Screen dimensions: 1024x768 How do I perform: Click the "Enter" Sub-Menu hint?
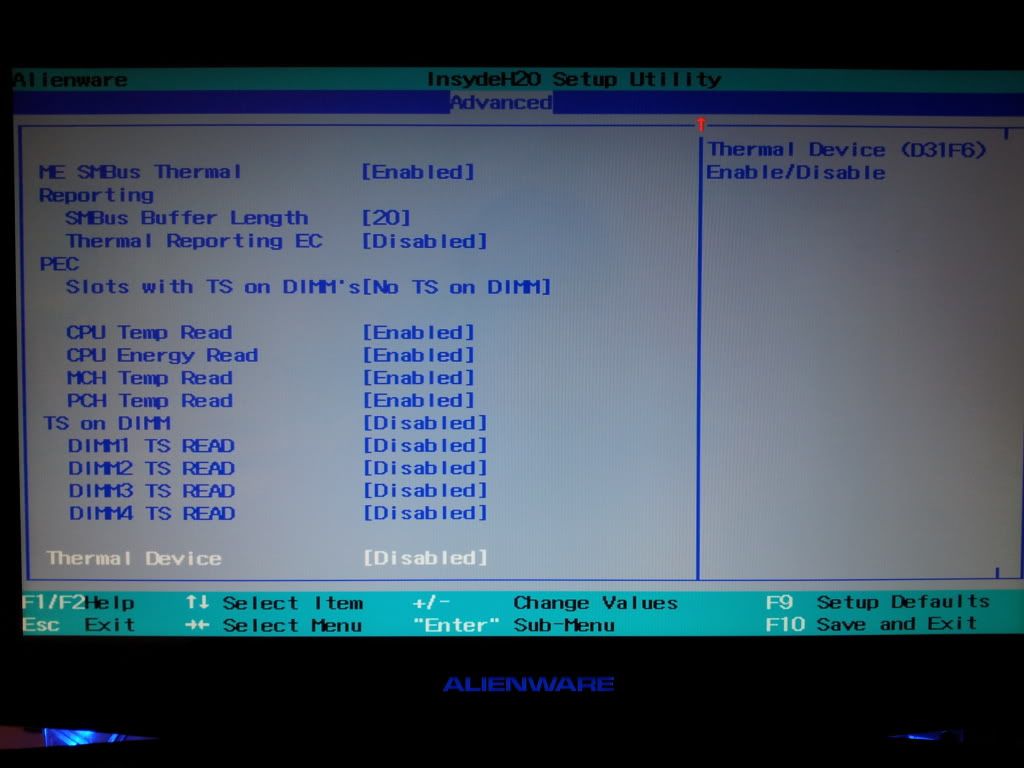tap(514, 625)
